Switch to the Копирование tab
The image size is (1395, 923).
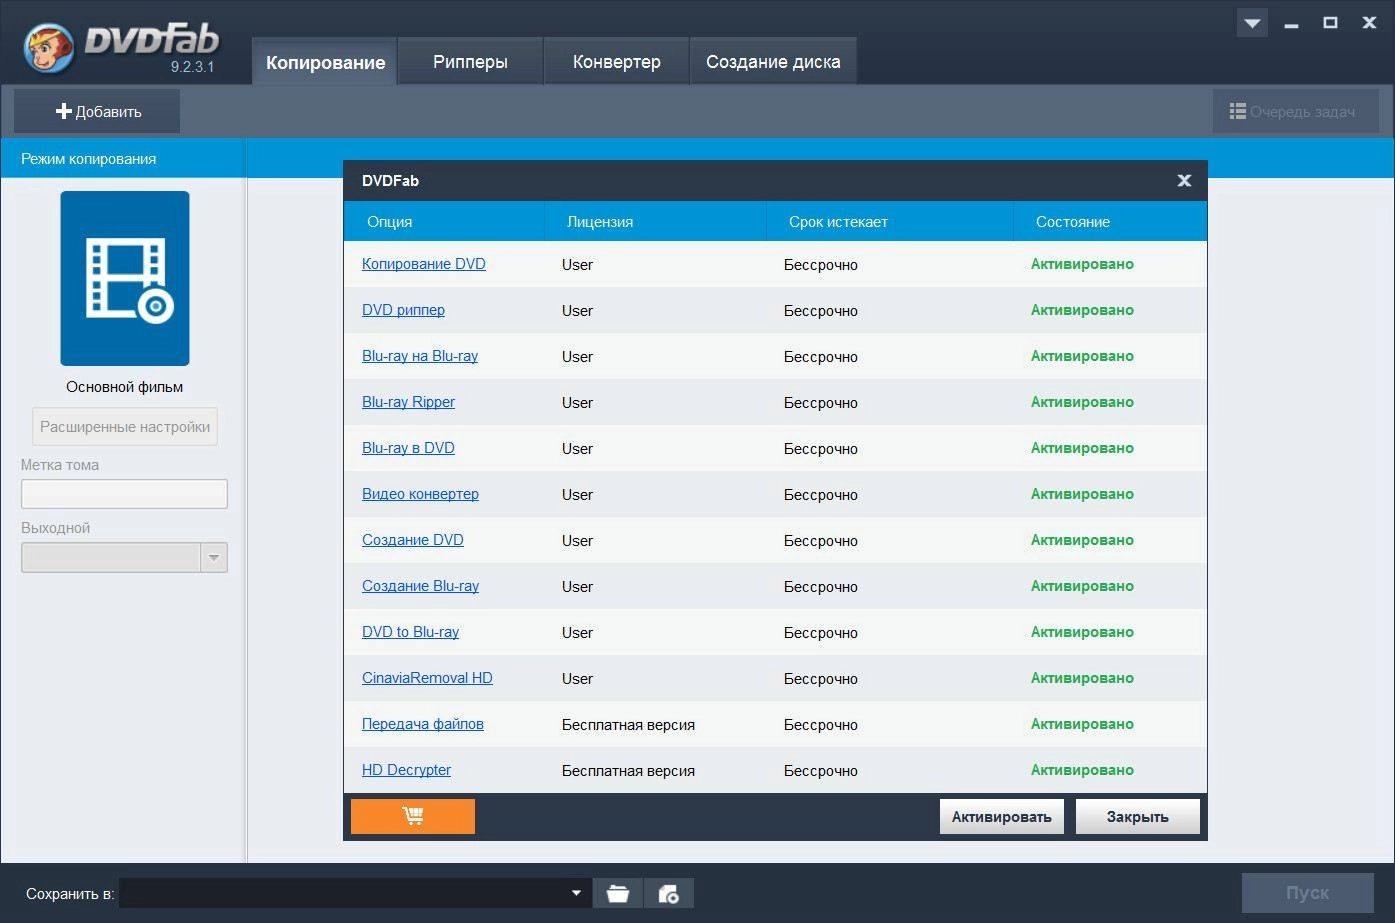tap(325, 62)
